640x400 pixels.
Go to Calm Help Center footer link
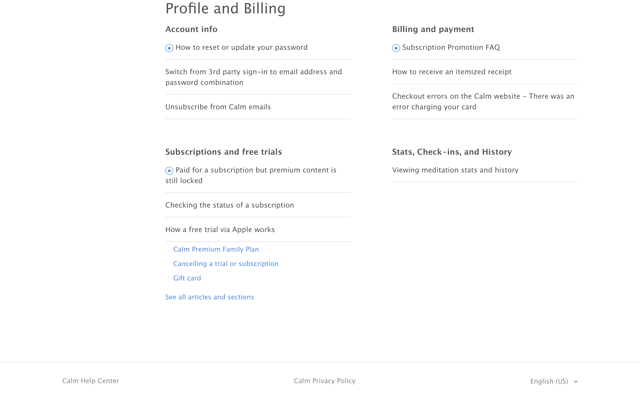click(91, 381)
